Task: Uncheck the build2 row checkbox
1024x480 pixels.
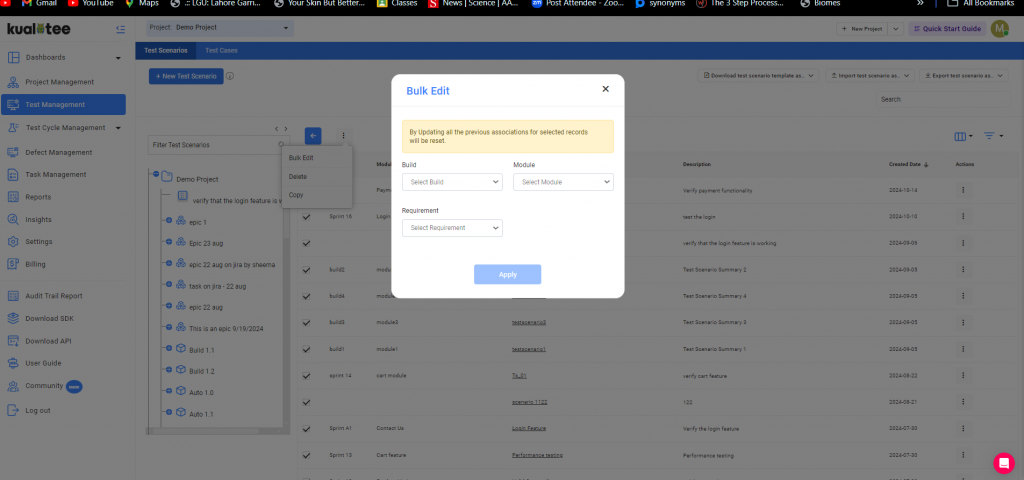Action: point(306,270)
